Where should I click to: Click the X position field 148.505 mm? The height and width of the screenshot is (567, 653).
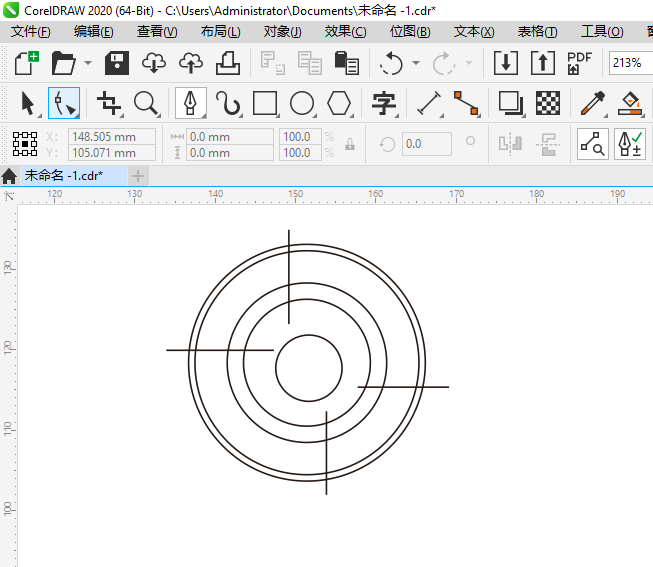[x=112, y=137]
